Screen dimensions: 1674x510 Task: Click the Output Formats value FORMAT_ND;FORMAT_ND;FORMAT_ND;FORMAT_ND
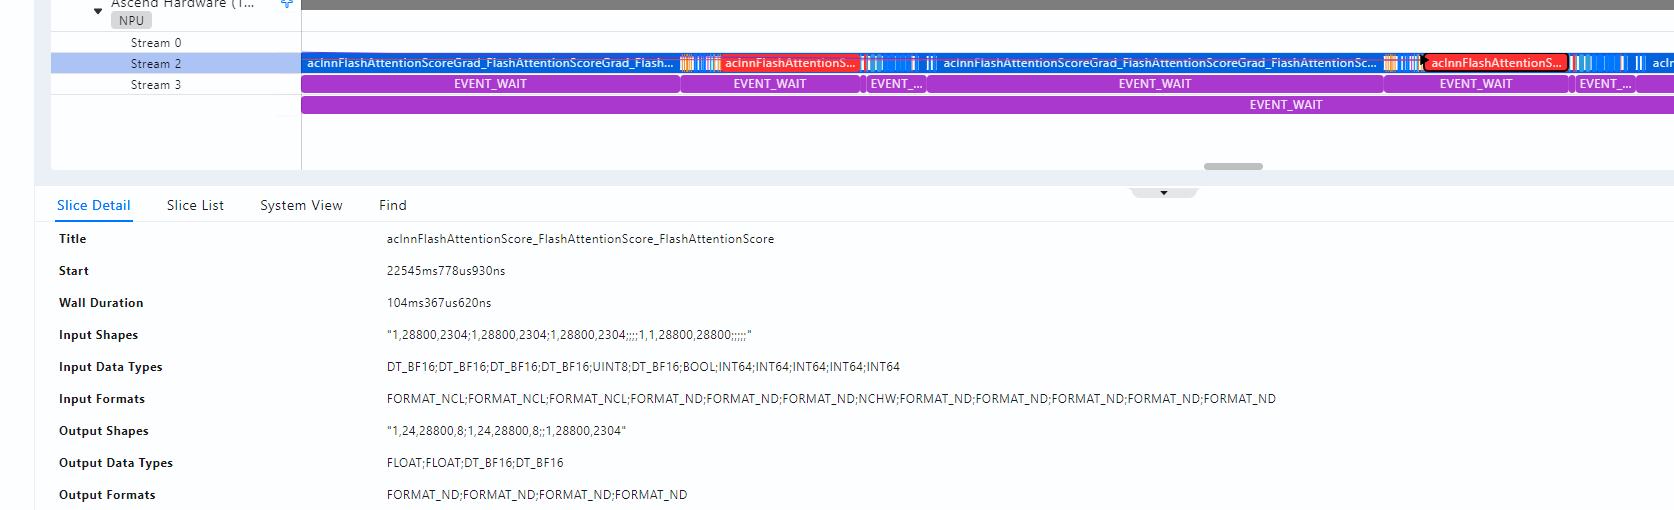click(x=537, y=495)
